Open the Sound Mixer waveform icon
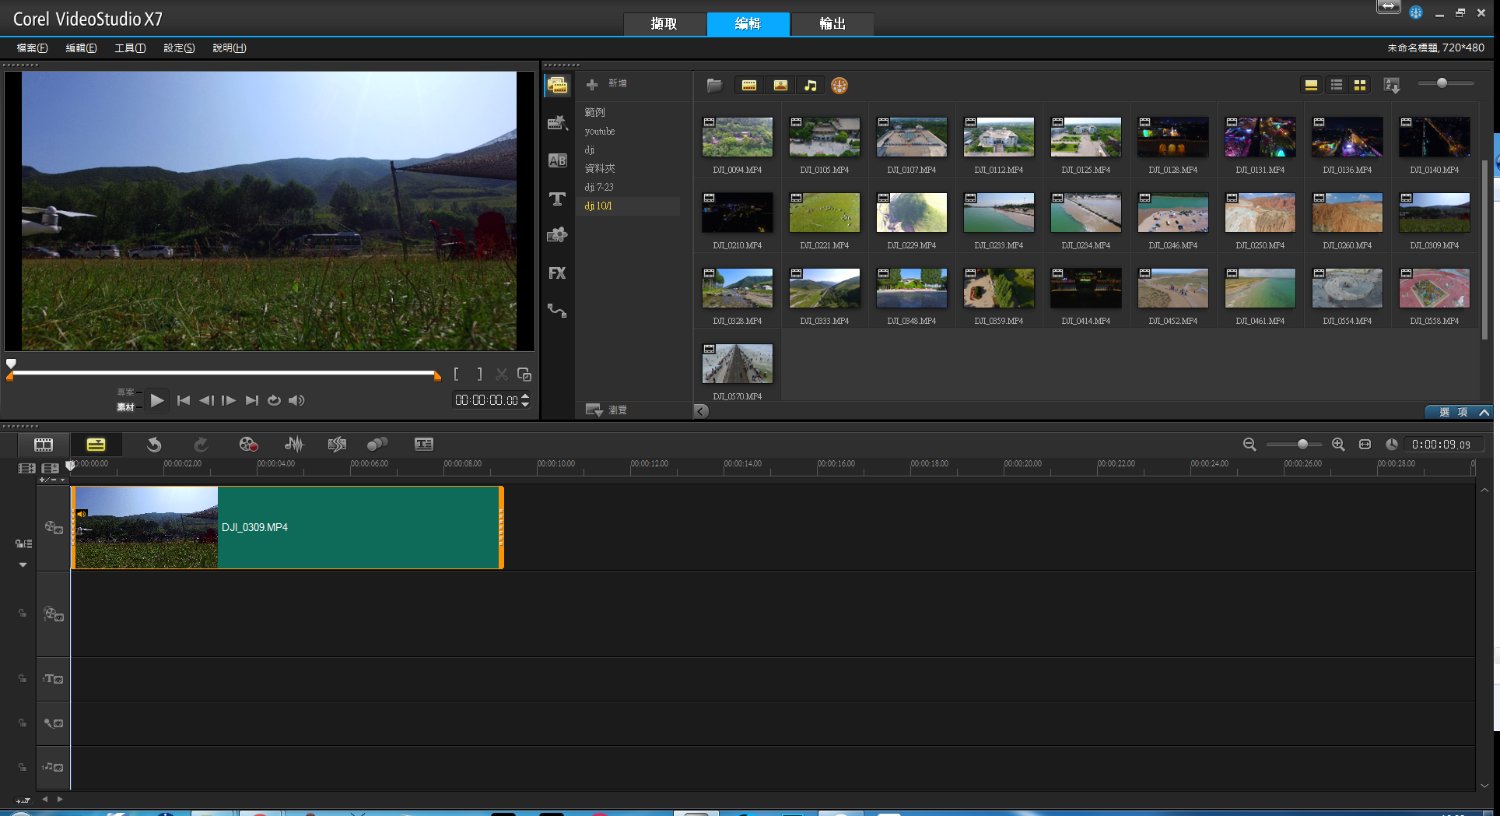 click(x=294, y=444)
